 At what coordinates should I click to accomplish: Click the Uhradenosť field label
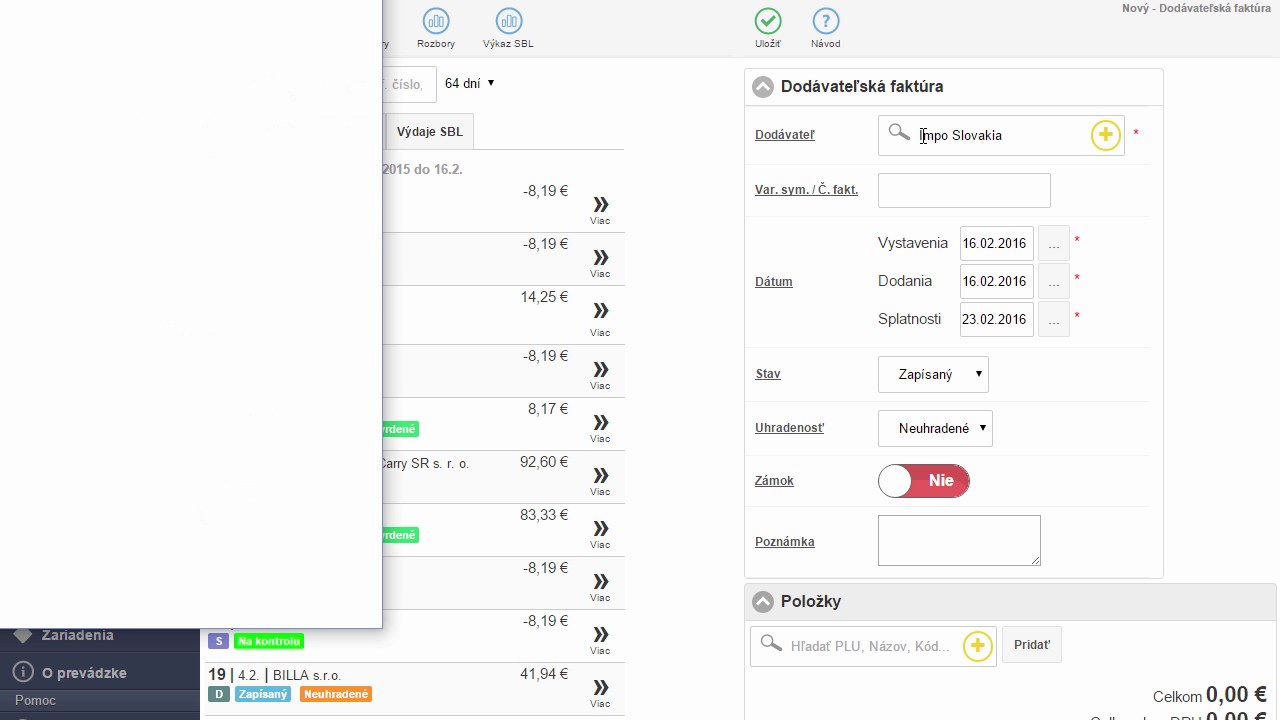point(790,428)
